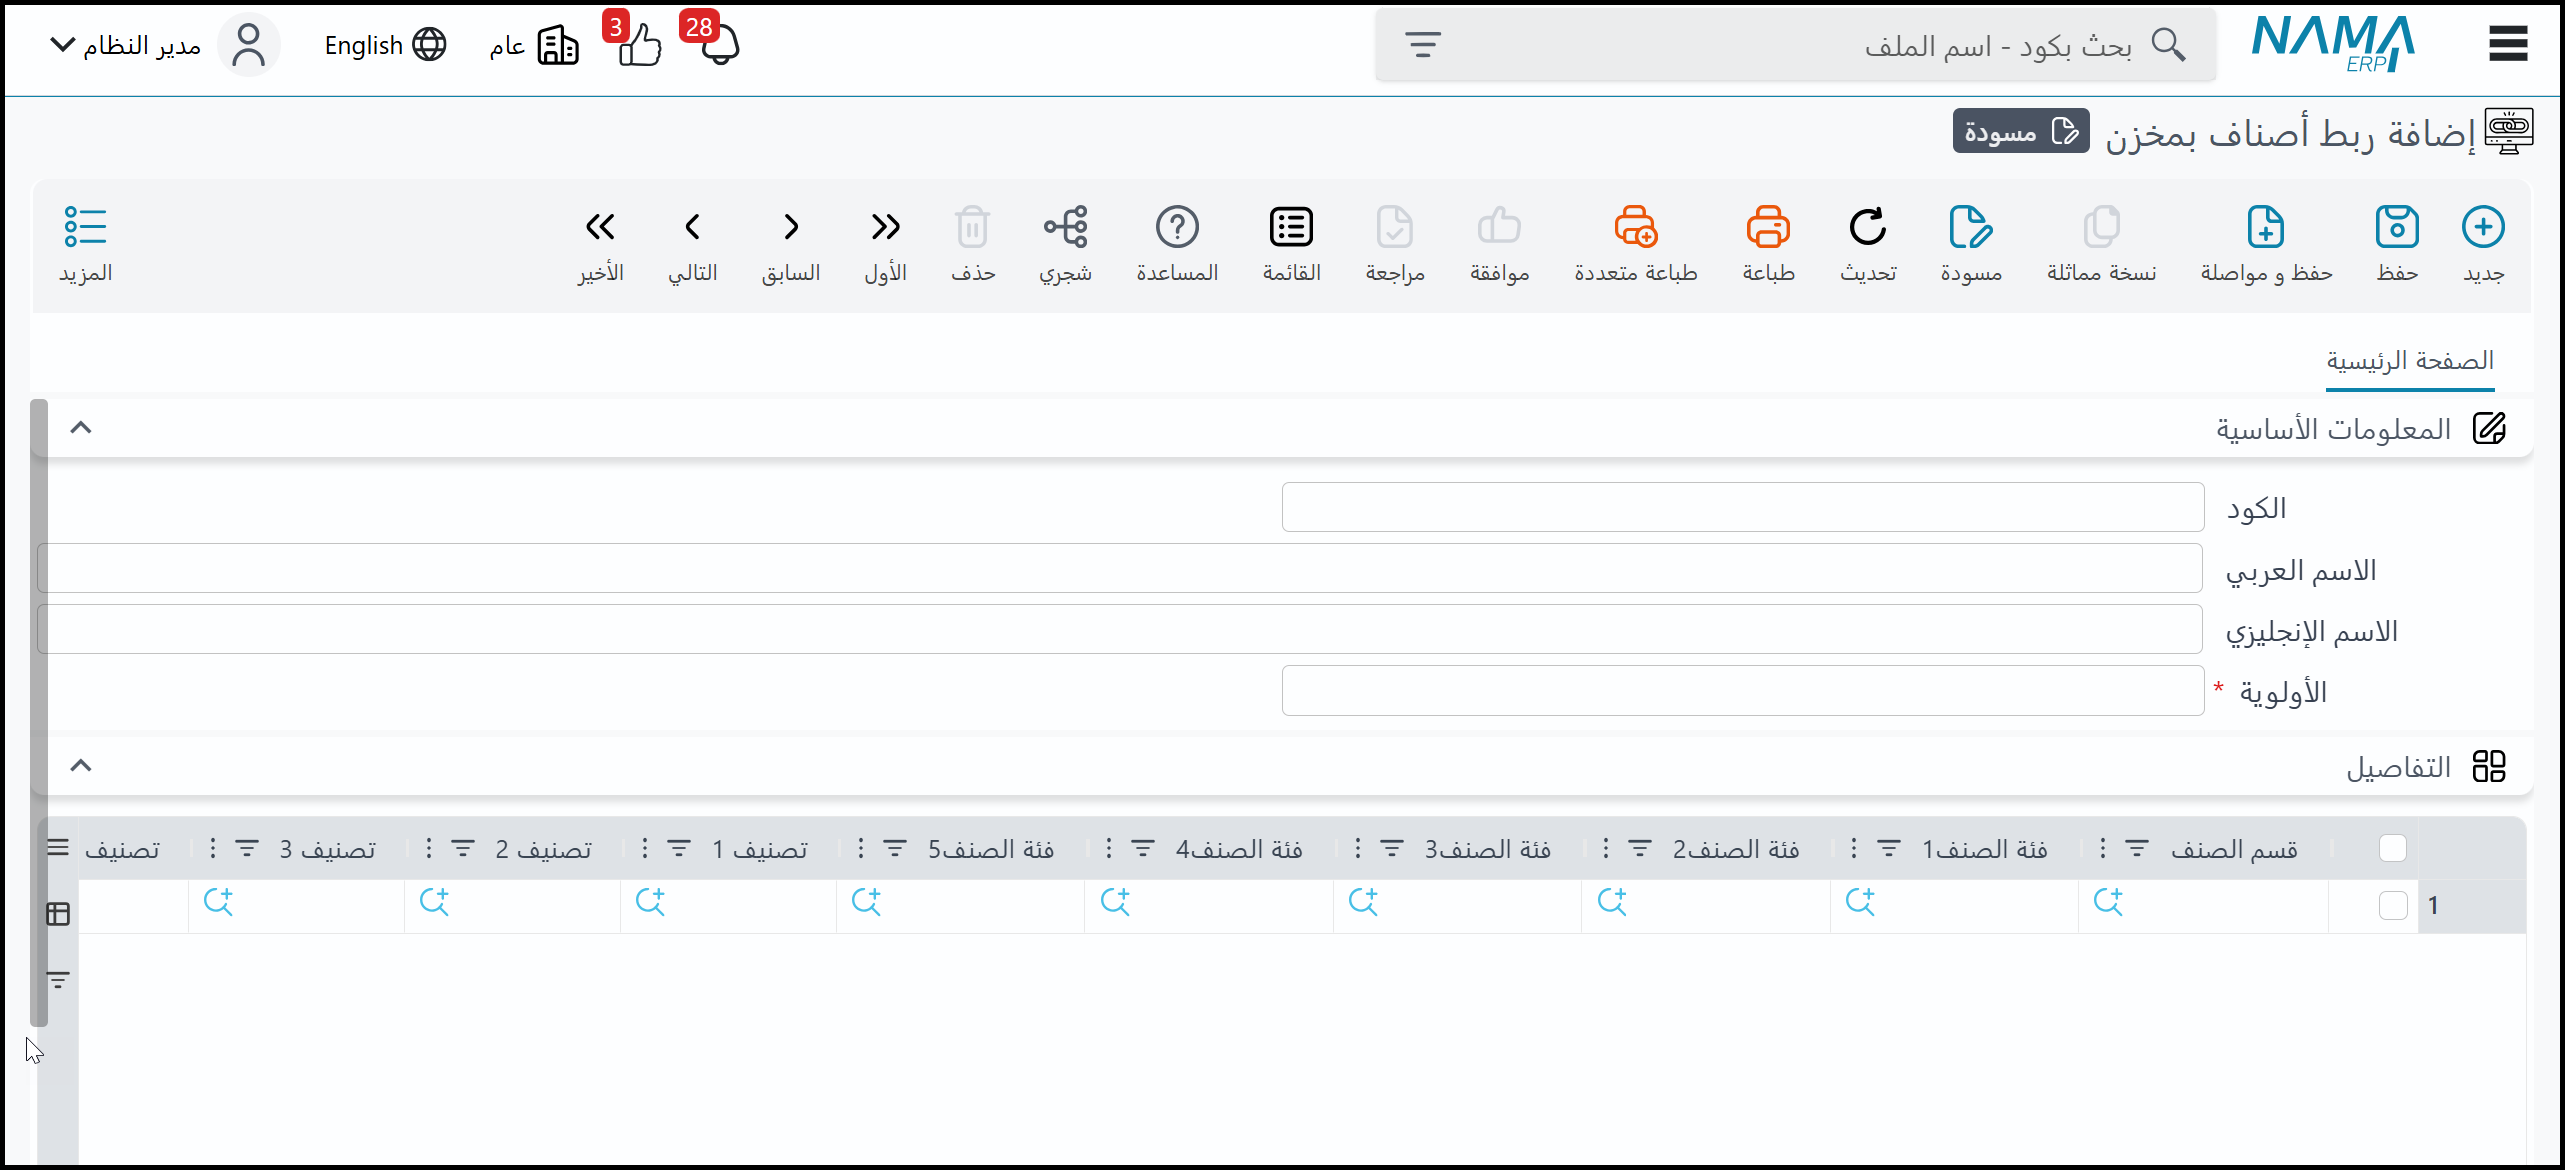Click the قسم الصنف column filter icon
This screenshot has width=2565, height=1170.
click(x=2136, y=849)
